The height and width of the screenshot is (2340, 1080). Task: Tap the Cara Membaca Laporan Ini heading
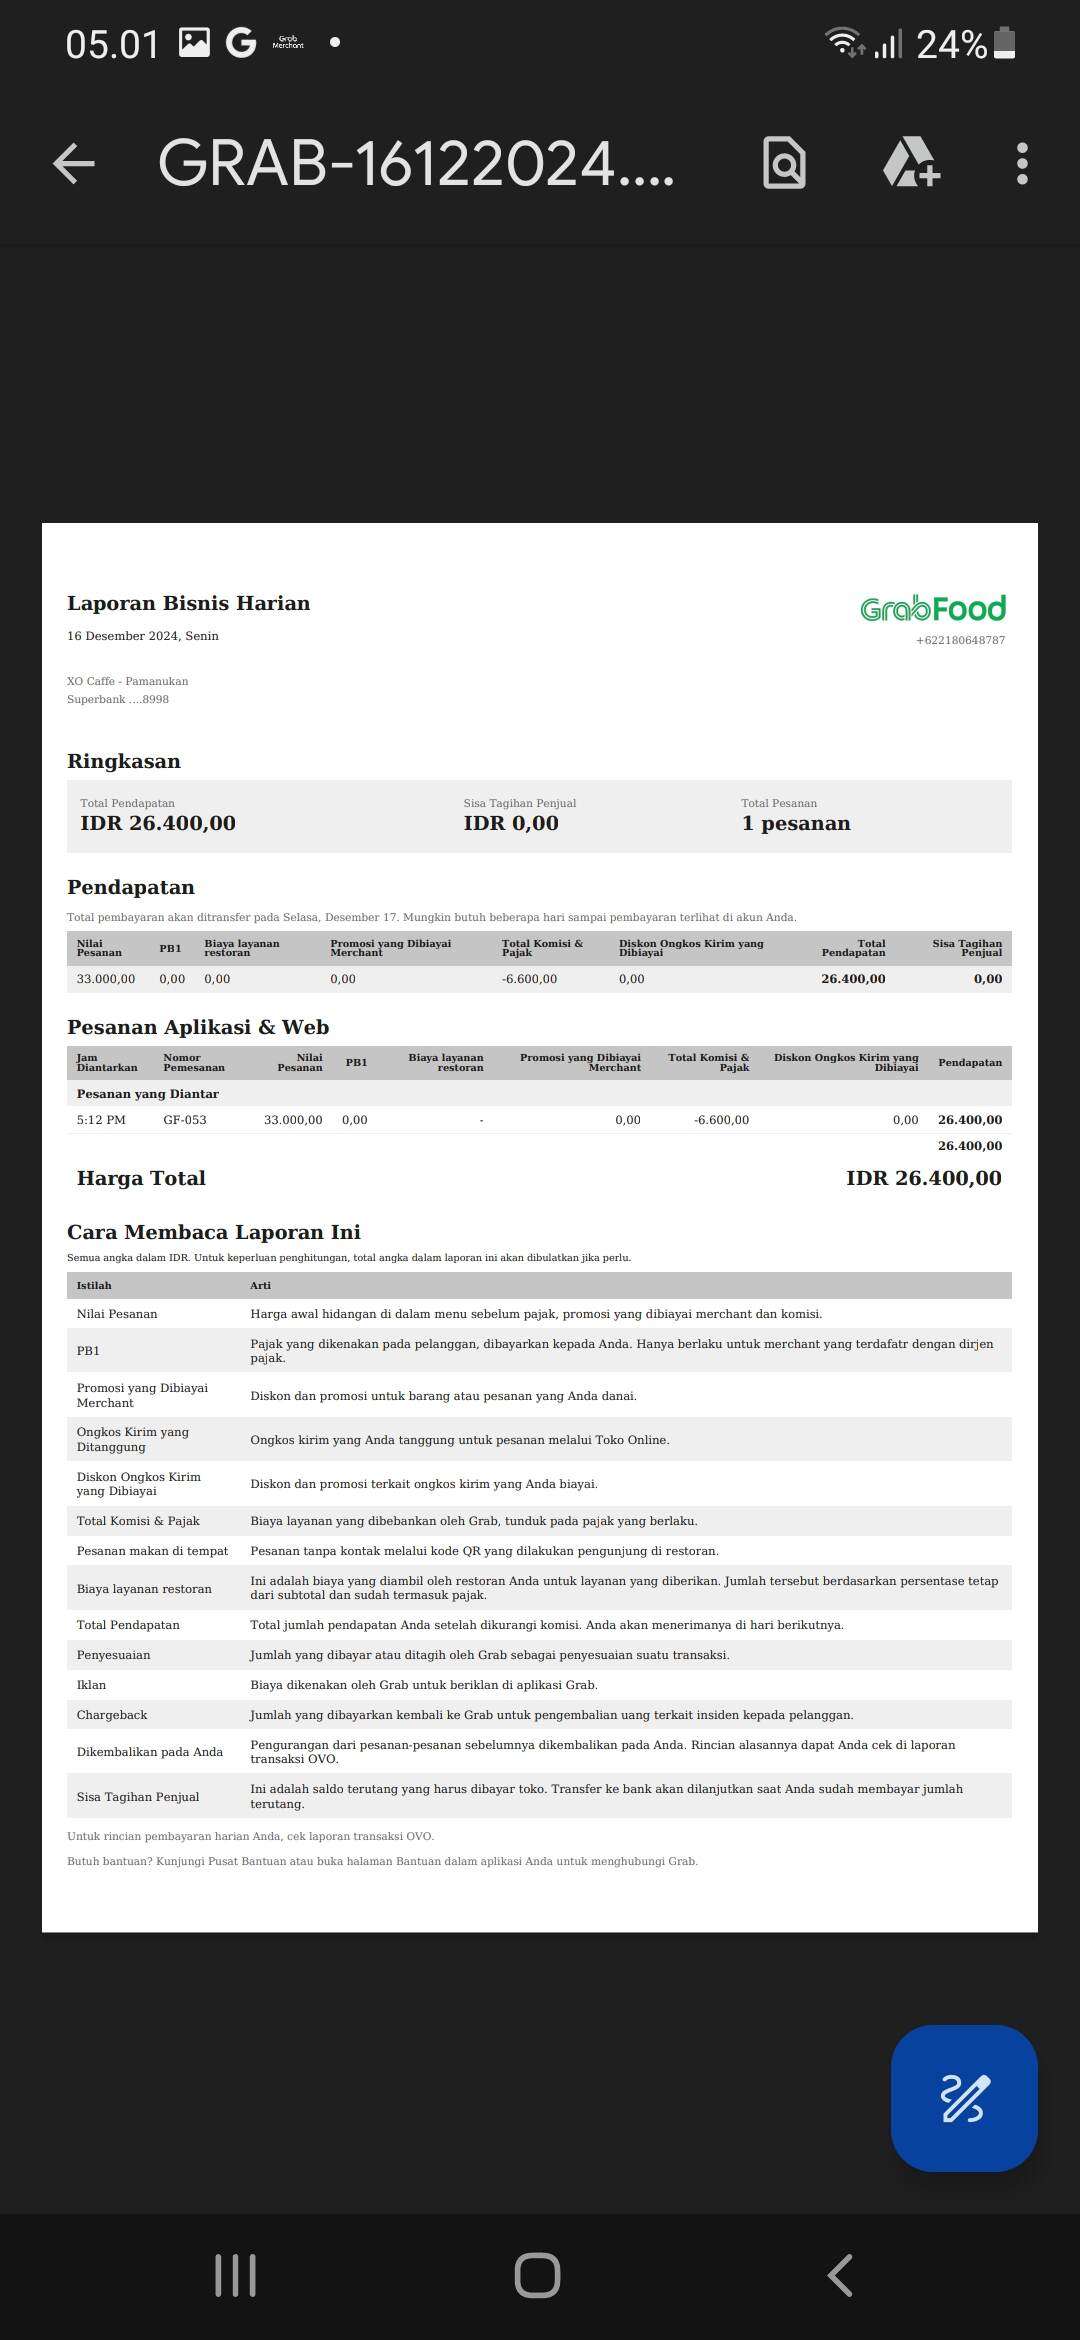pos(213,1232)
